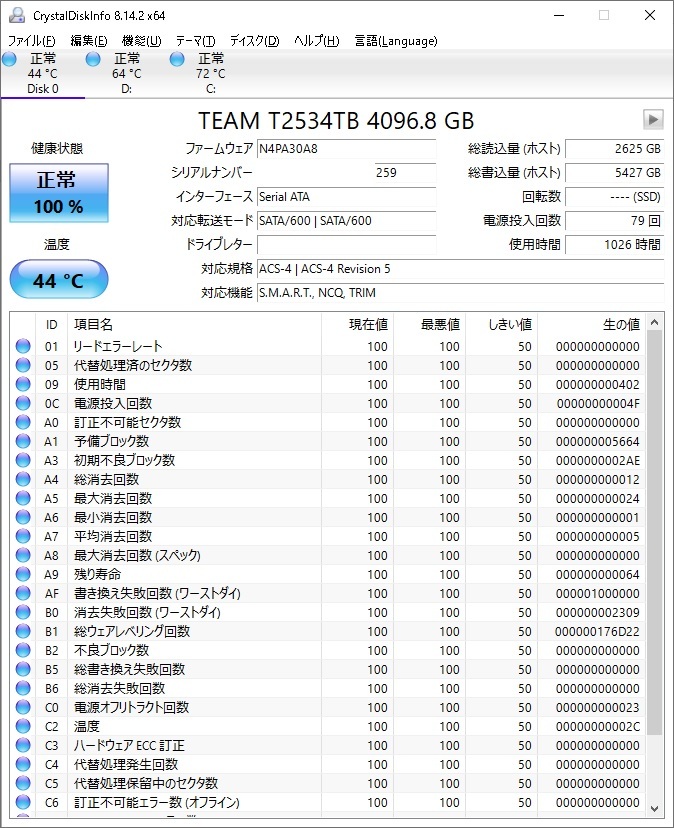The image size is (674, 828).
Task: Click the SATA/600 | SATA/600 transfer mode field
Action: pos(347,221)
